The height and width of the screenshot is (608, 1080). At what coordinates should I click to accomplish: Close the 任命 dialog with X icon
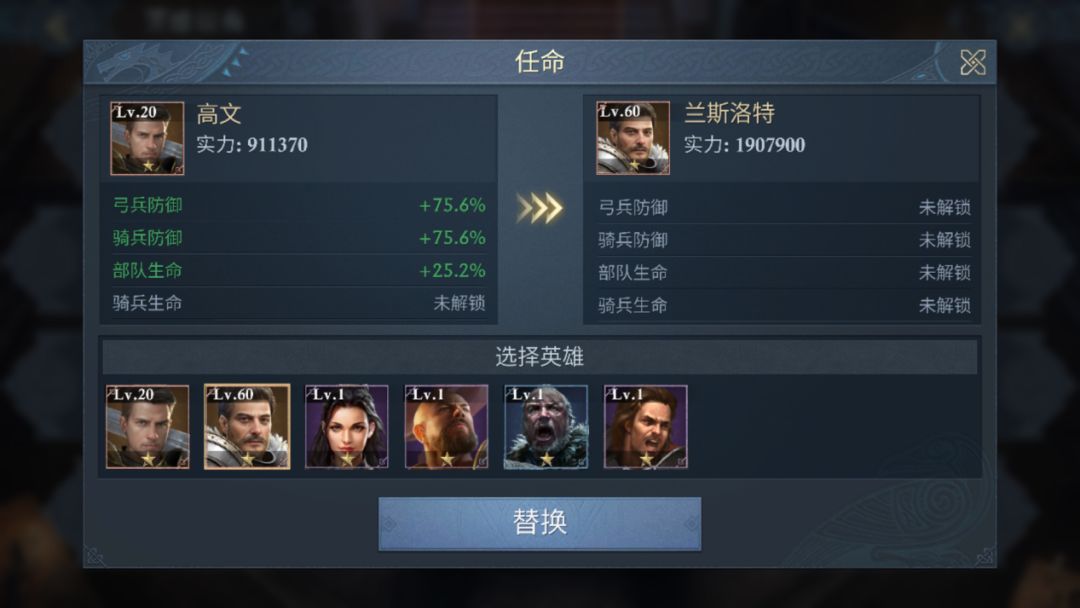(x=973, y=63)
